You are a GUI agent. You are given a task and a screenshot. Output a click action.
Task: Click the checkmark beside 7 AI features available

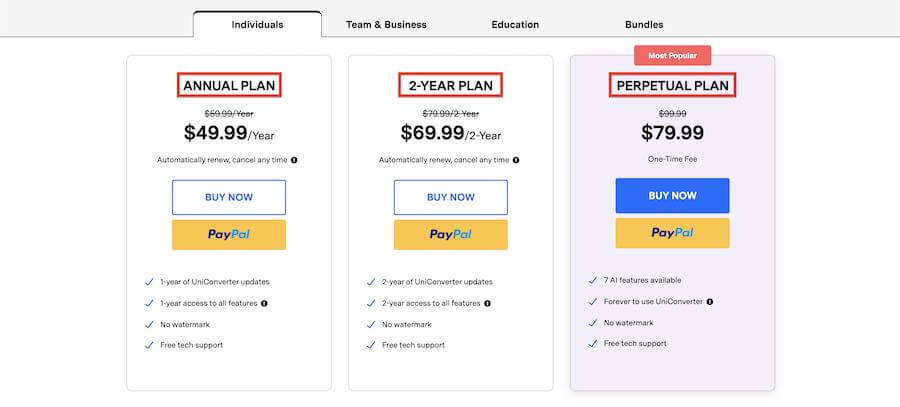[593, 281]
